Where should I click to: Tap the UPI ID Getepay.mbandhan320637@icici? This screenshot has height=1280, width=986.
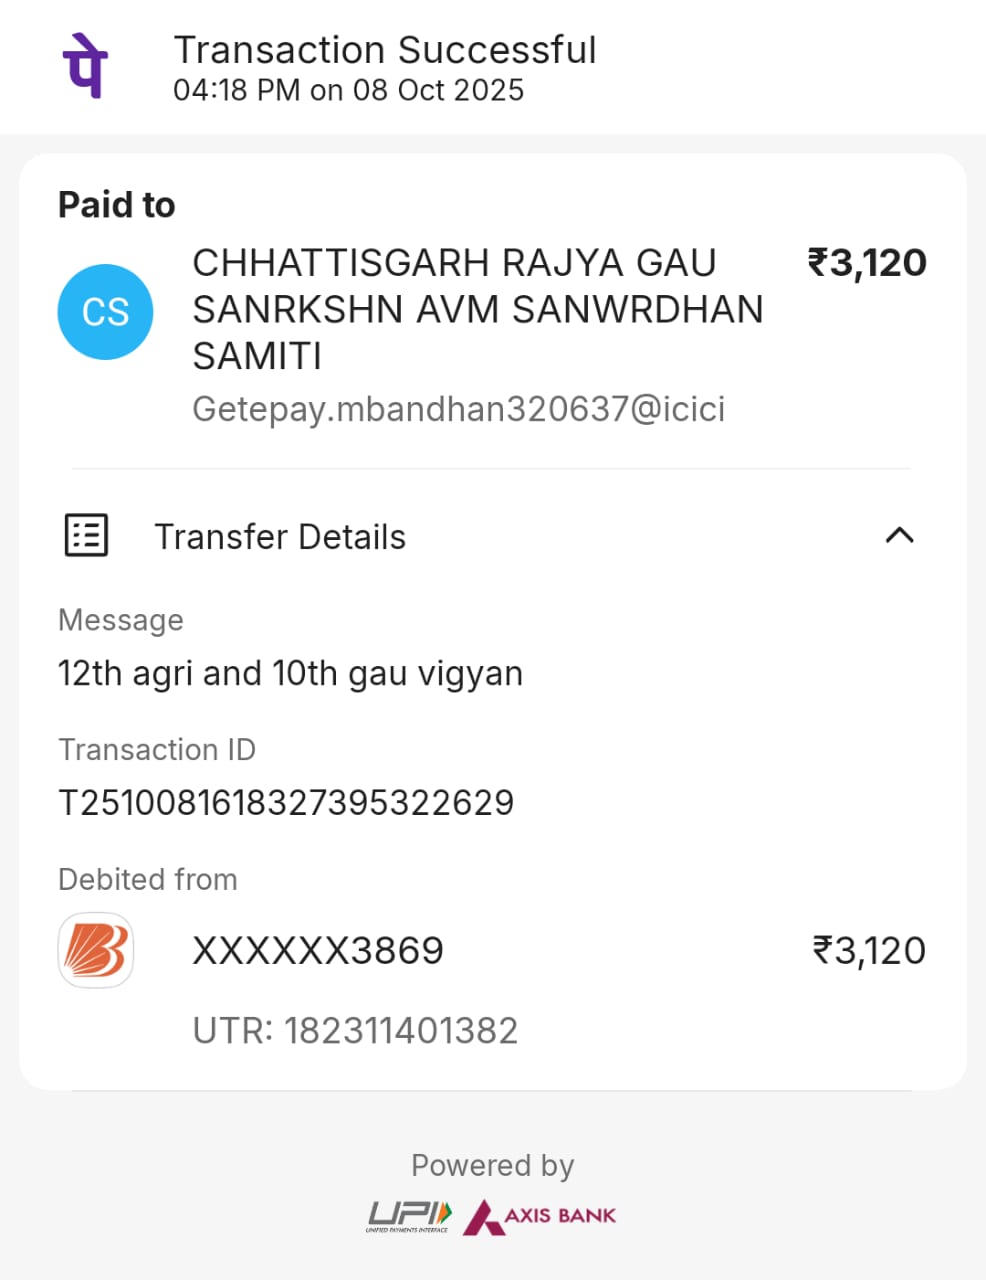pyautogui.click(x=458, y=409)
